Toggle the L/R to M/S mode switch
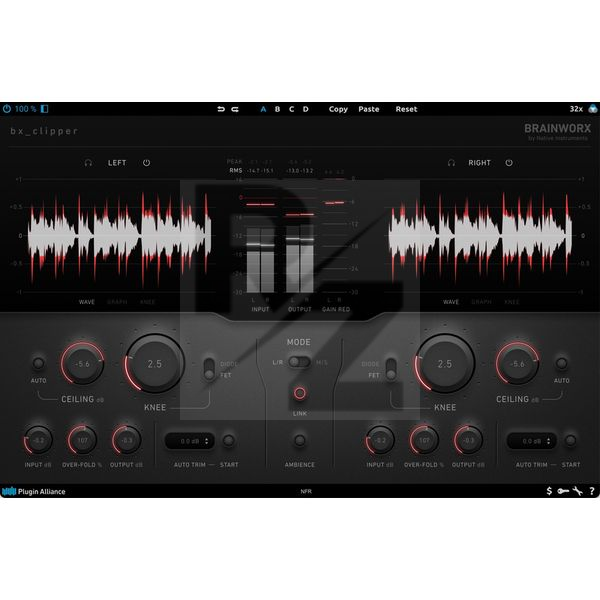The height and width of the screenshot is (600, 600). 299,362
